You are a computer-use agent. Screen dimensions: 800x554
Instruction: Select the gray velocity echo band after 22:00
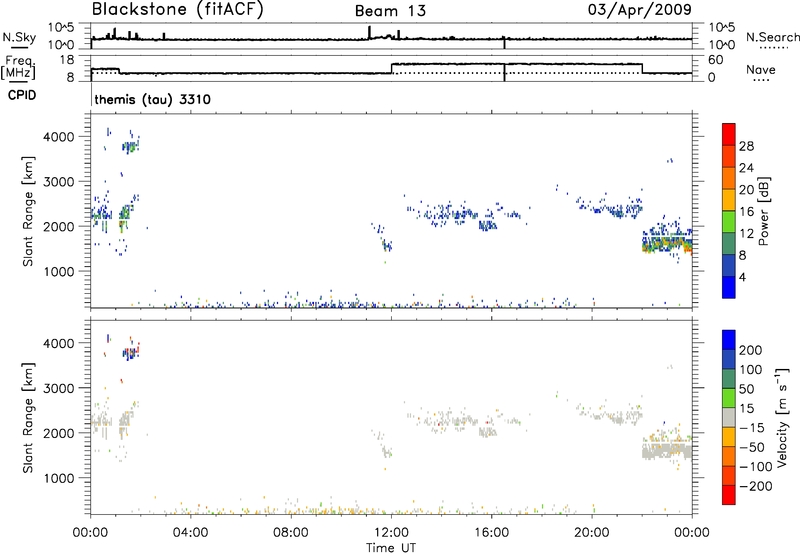tap(667, 451)
